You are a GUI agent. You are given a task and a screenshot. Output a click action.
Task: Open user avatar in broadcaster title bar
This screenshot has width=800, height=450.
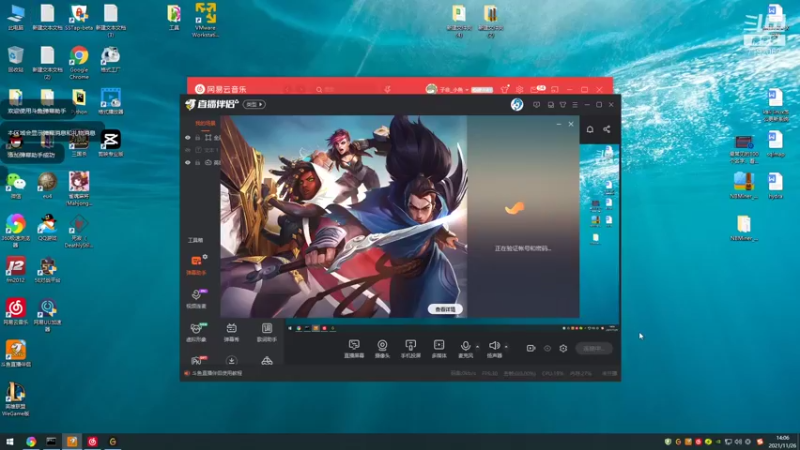517,105
